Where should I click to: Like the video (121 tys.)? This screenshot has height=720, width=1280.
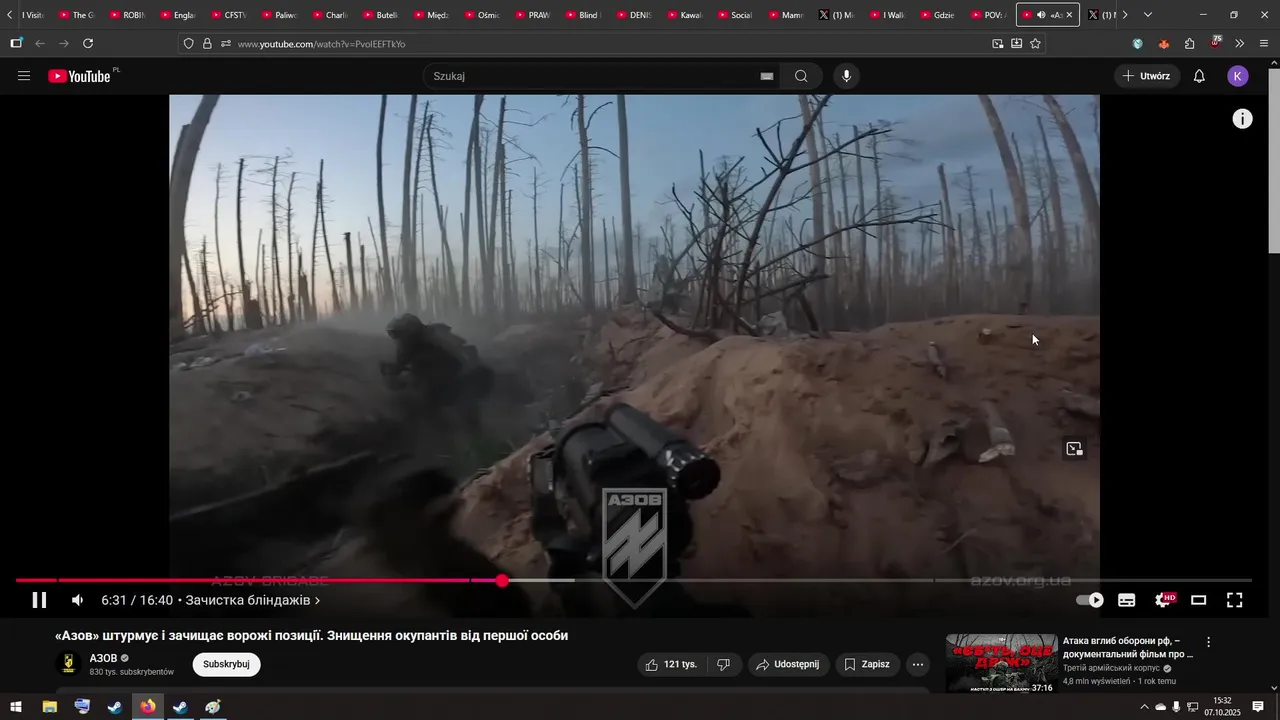[x=670, y=664]
